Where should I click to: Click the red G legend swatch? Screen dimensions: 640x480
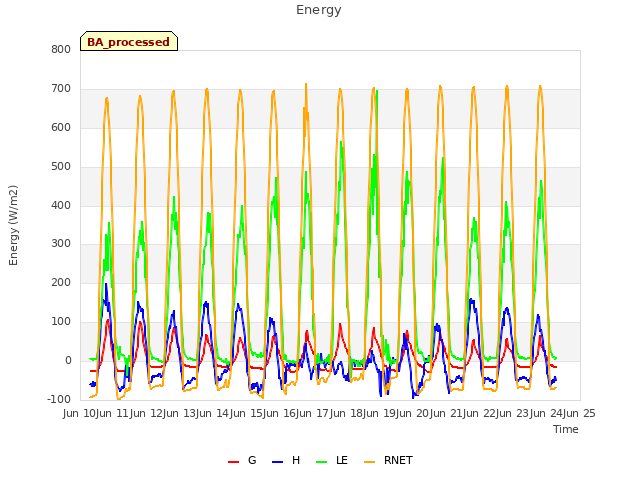point(233,462)
